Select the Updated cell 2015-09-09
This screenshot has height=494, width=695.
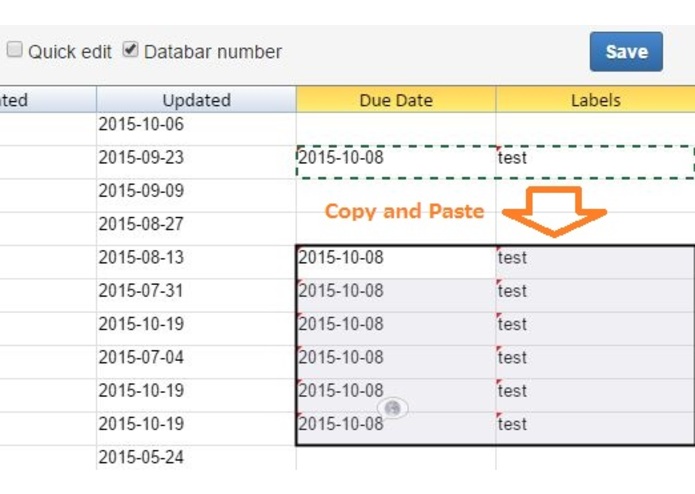[x=196, y=195]
